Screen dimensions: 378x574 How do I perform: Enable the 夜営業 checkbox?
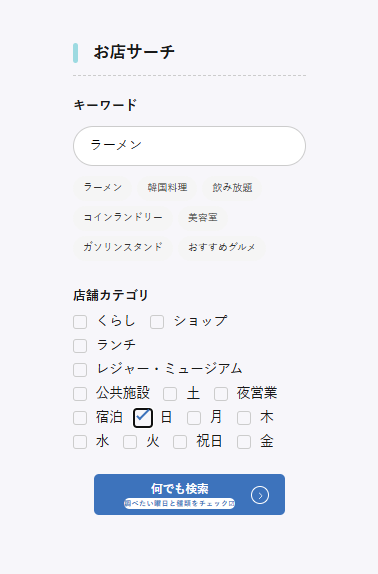(x=221, y=394)
